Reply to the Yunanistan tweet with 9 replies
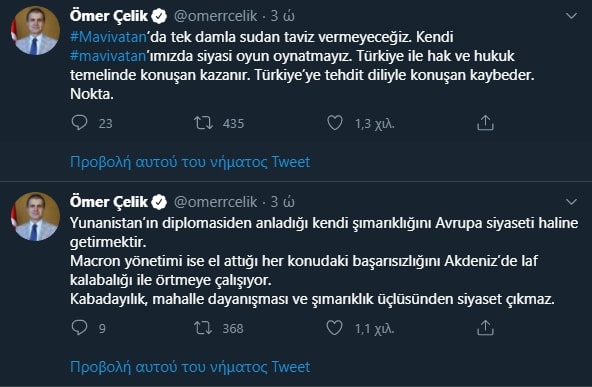 coord(79,328)
